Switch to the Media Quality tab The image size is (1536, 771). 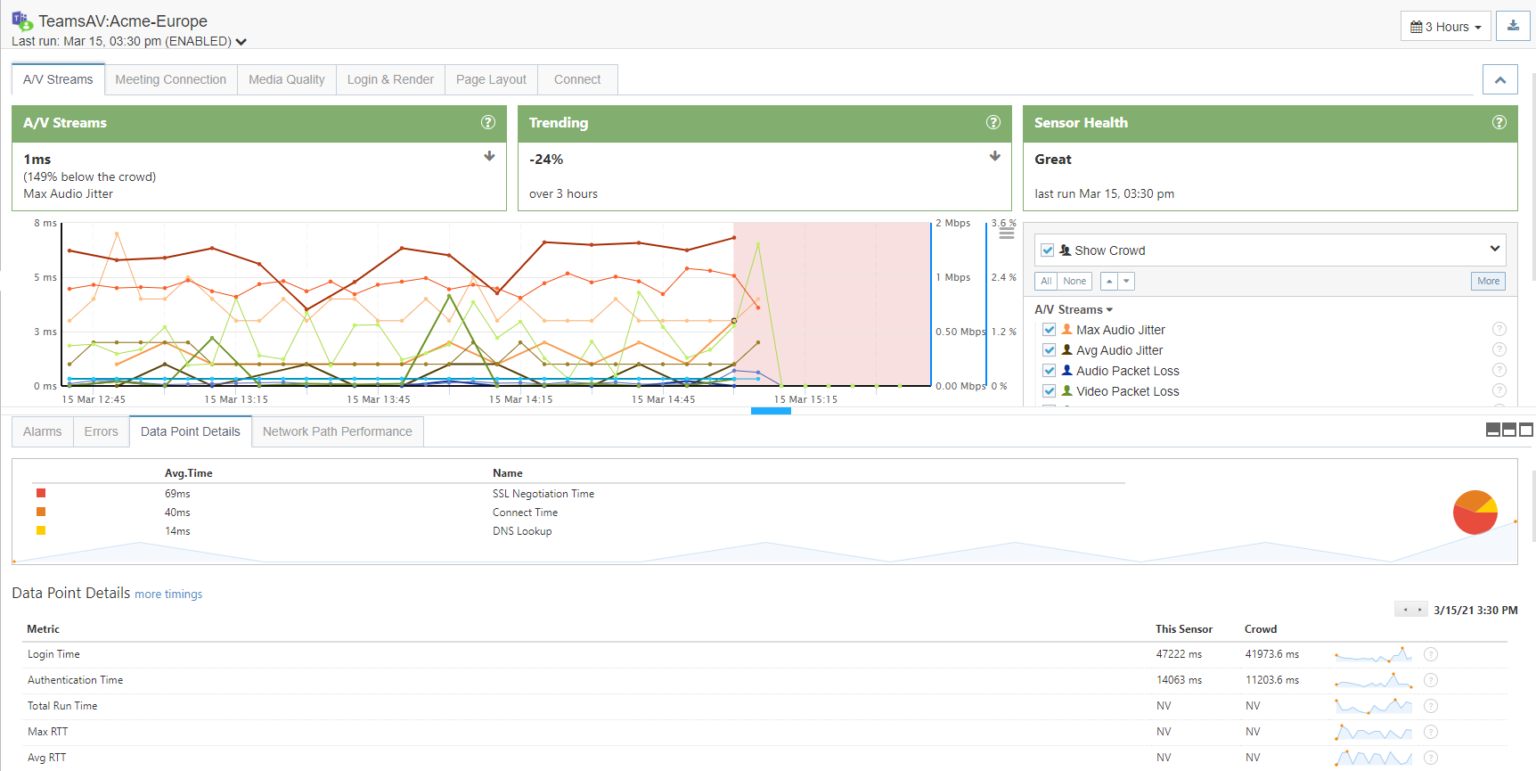click(x=286, y=78)
